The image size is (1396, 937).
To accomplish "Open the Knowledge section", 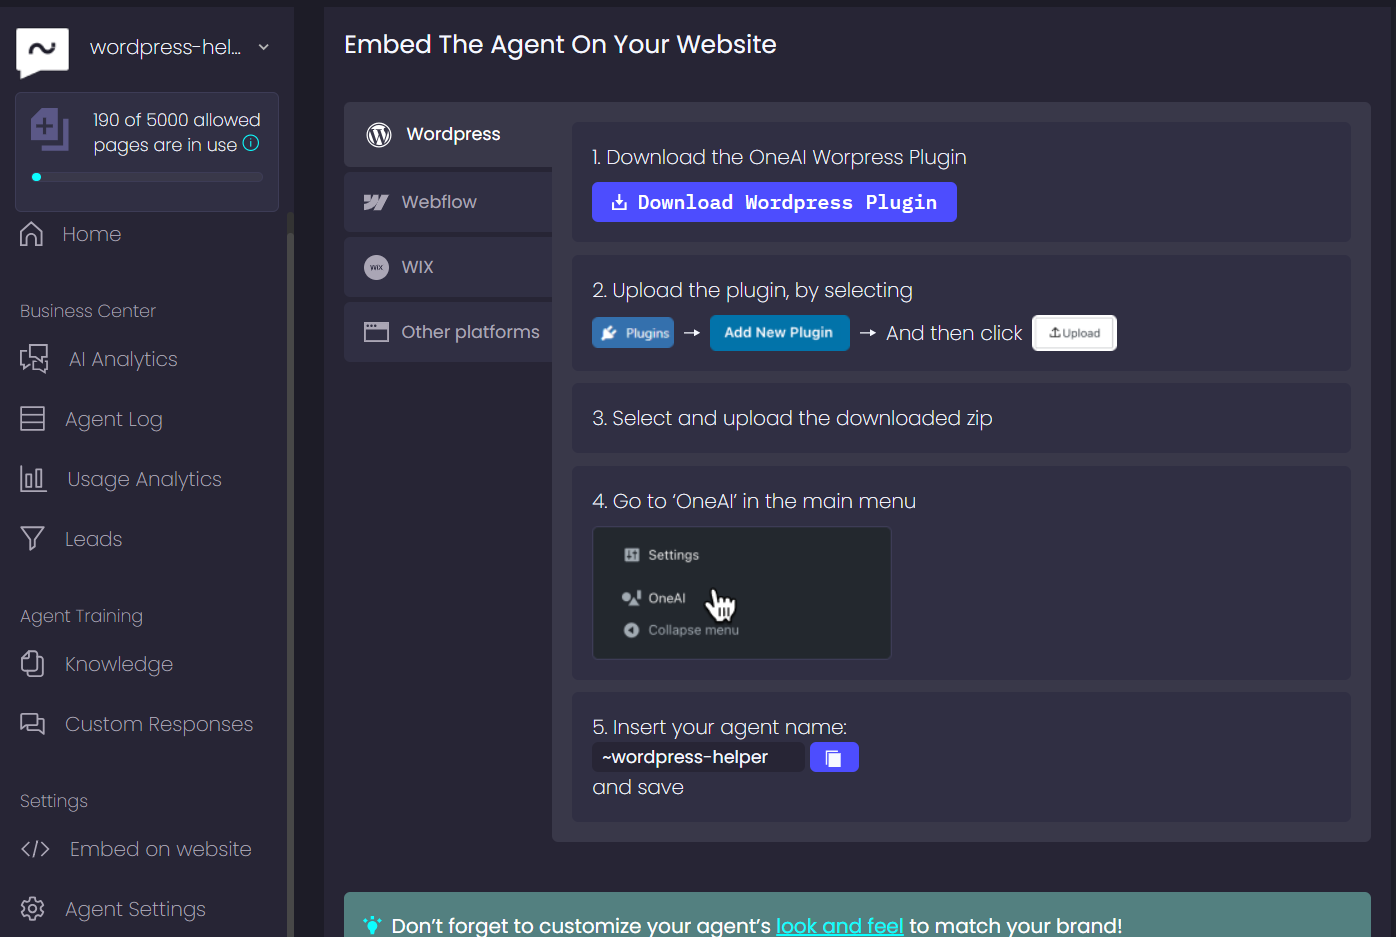I will tap(119, 664).
